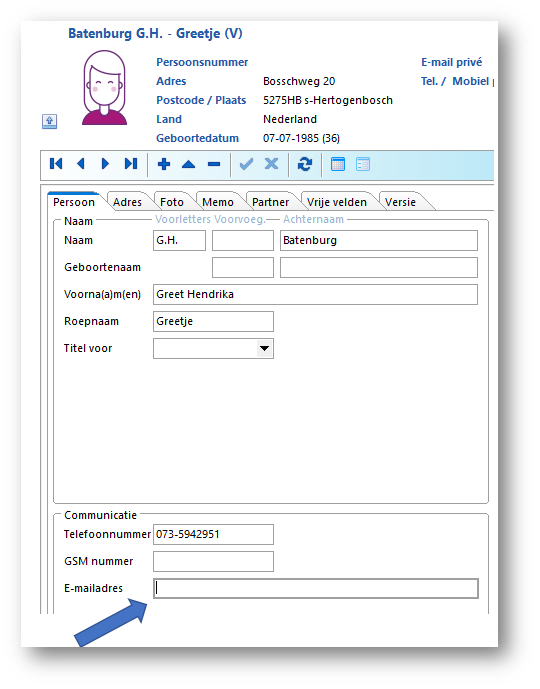The image size is (540, 689).
Task: Jump to the last record
Action: click(131, 164)
